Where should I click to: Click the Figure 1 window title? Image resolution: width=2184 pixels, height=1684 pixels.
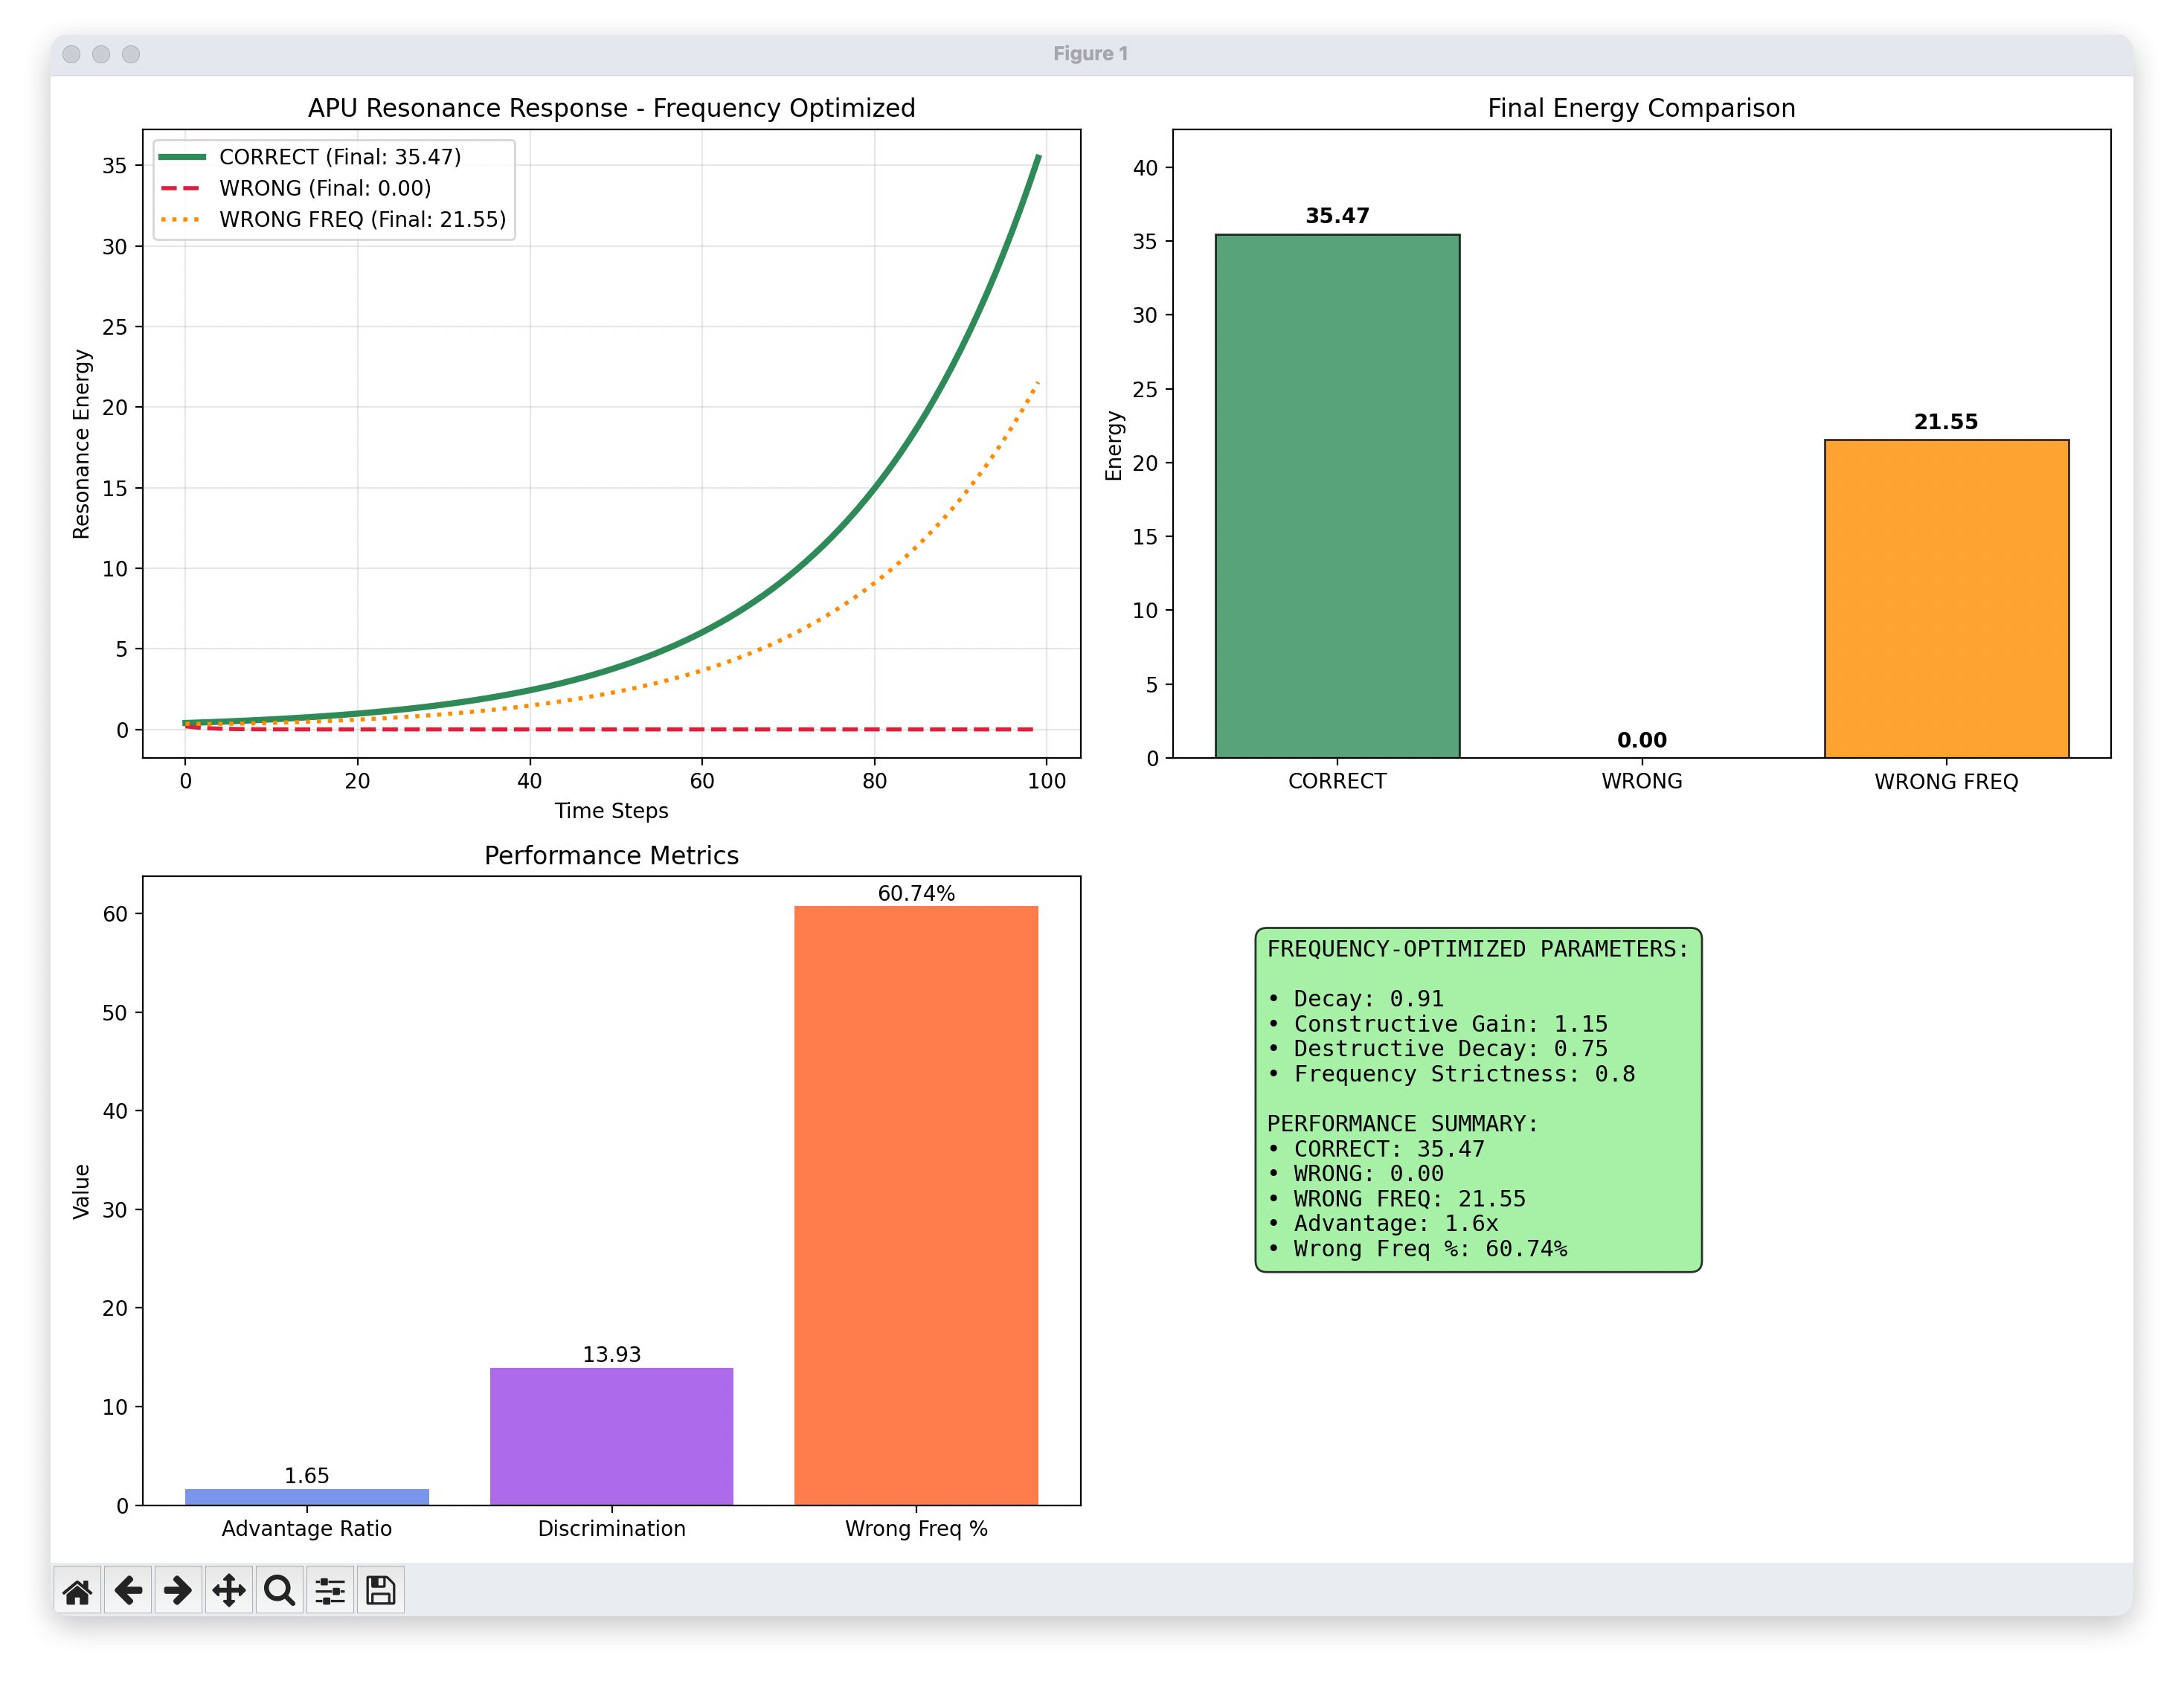click(x=1090, y=54)
